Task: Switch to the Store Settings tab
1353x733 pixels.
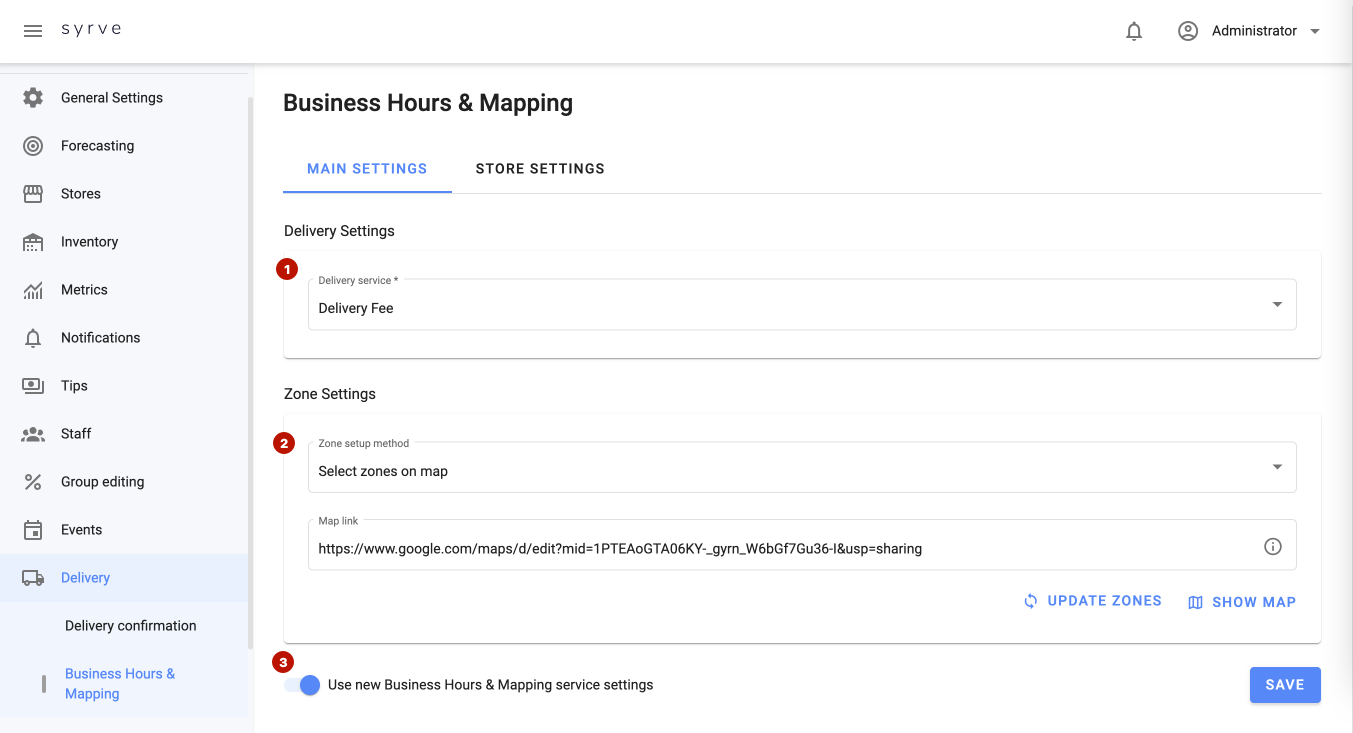Action: coord(540,169)
